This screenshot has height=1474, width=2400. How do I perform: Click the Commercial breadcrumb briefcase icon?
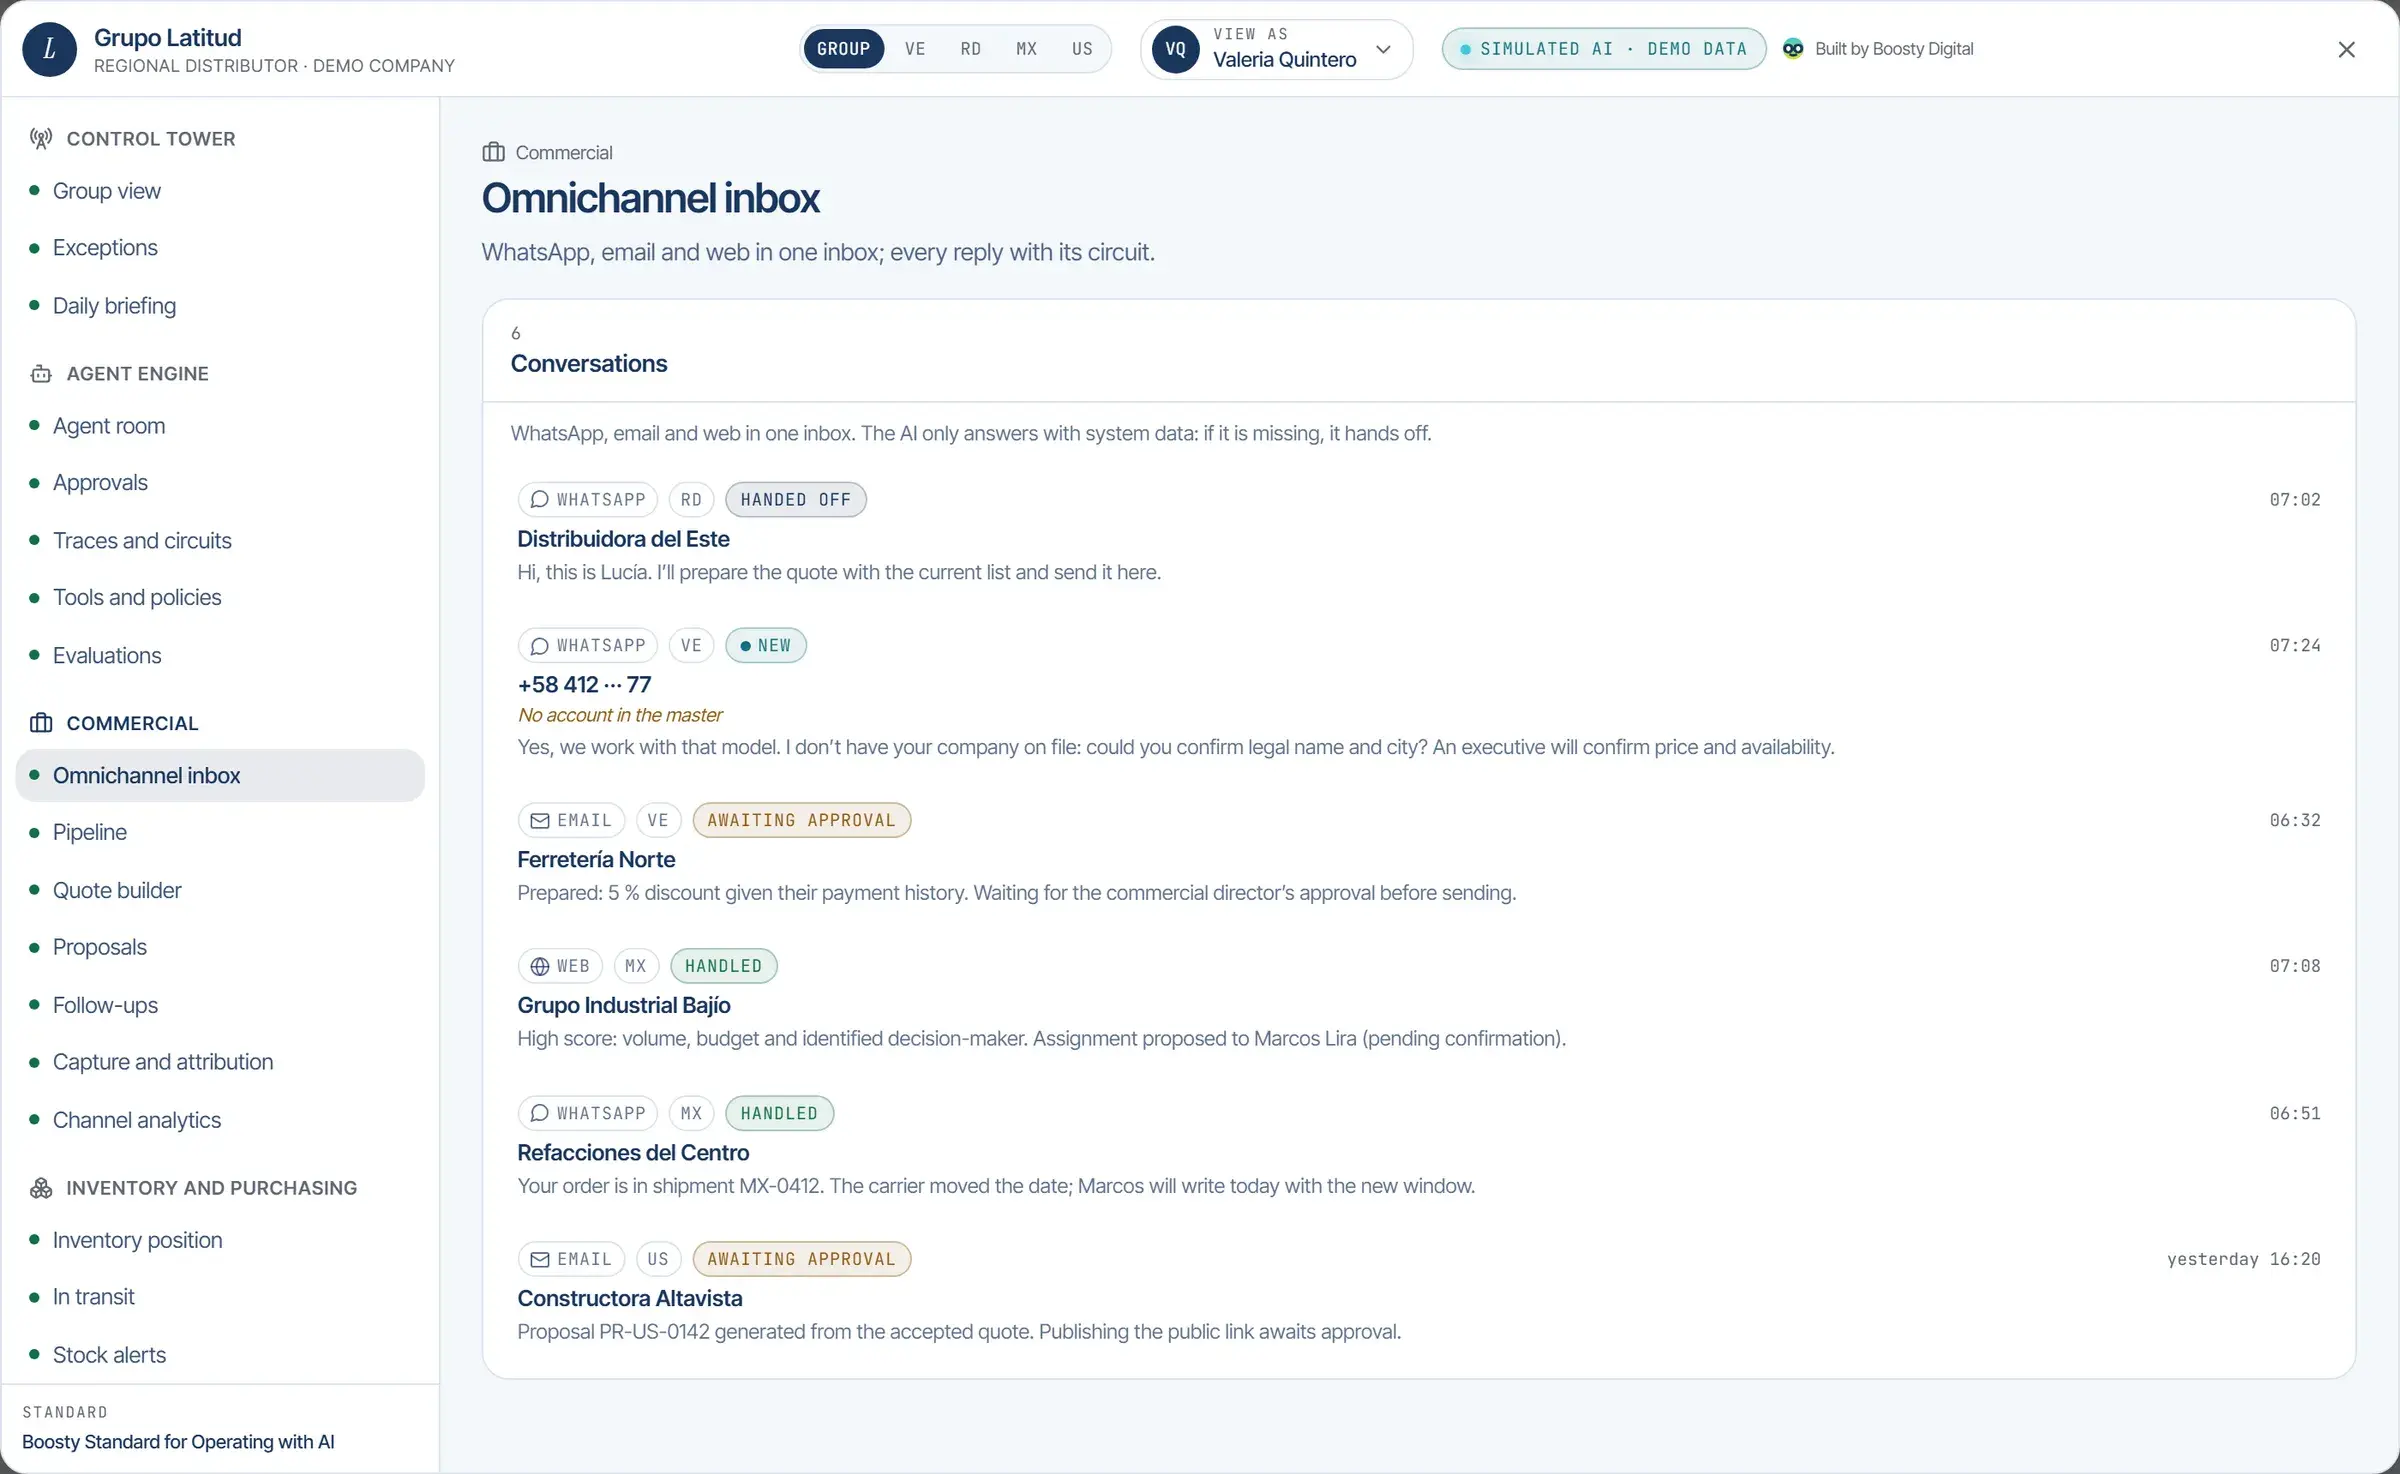click(x=494, y=152)
